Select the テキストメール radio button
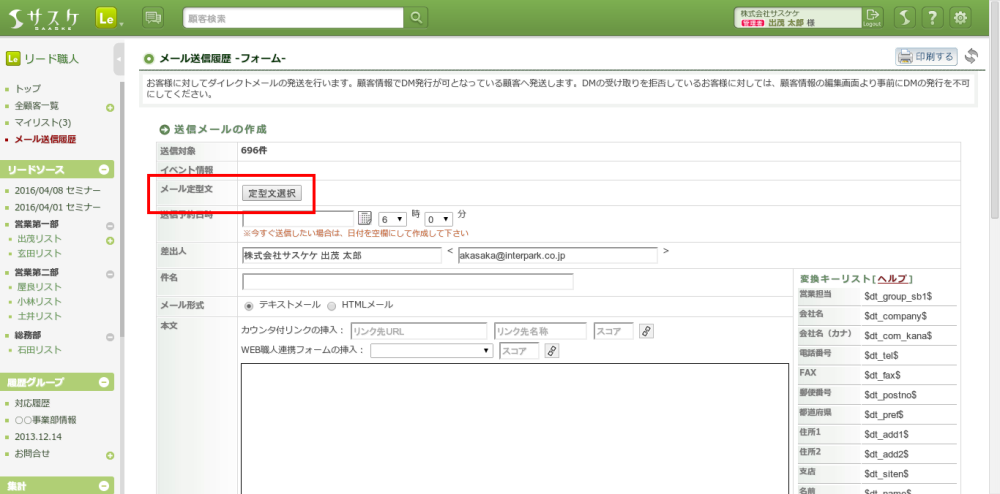The image size is (1000, 494). coord(248,305)
